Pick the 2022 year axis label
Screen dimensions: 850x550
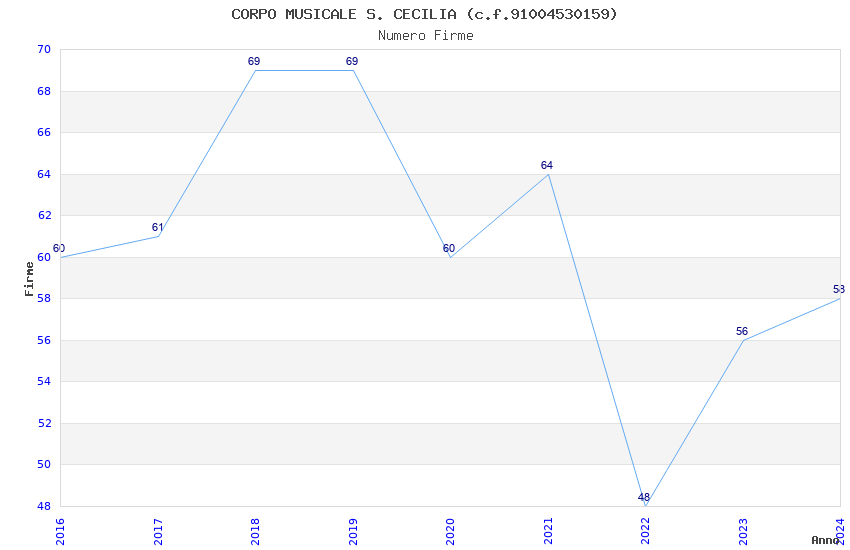click(x=646, y=531)
